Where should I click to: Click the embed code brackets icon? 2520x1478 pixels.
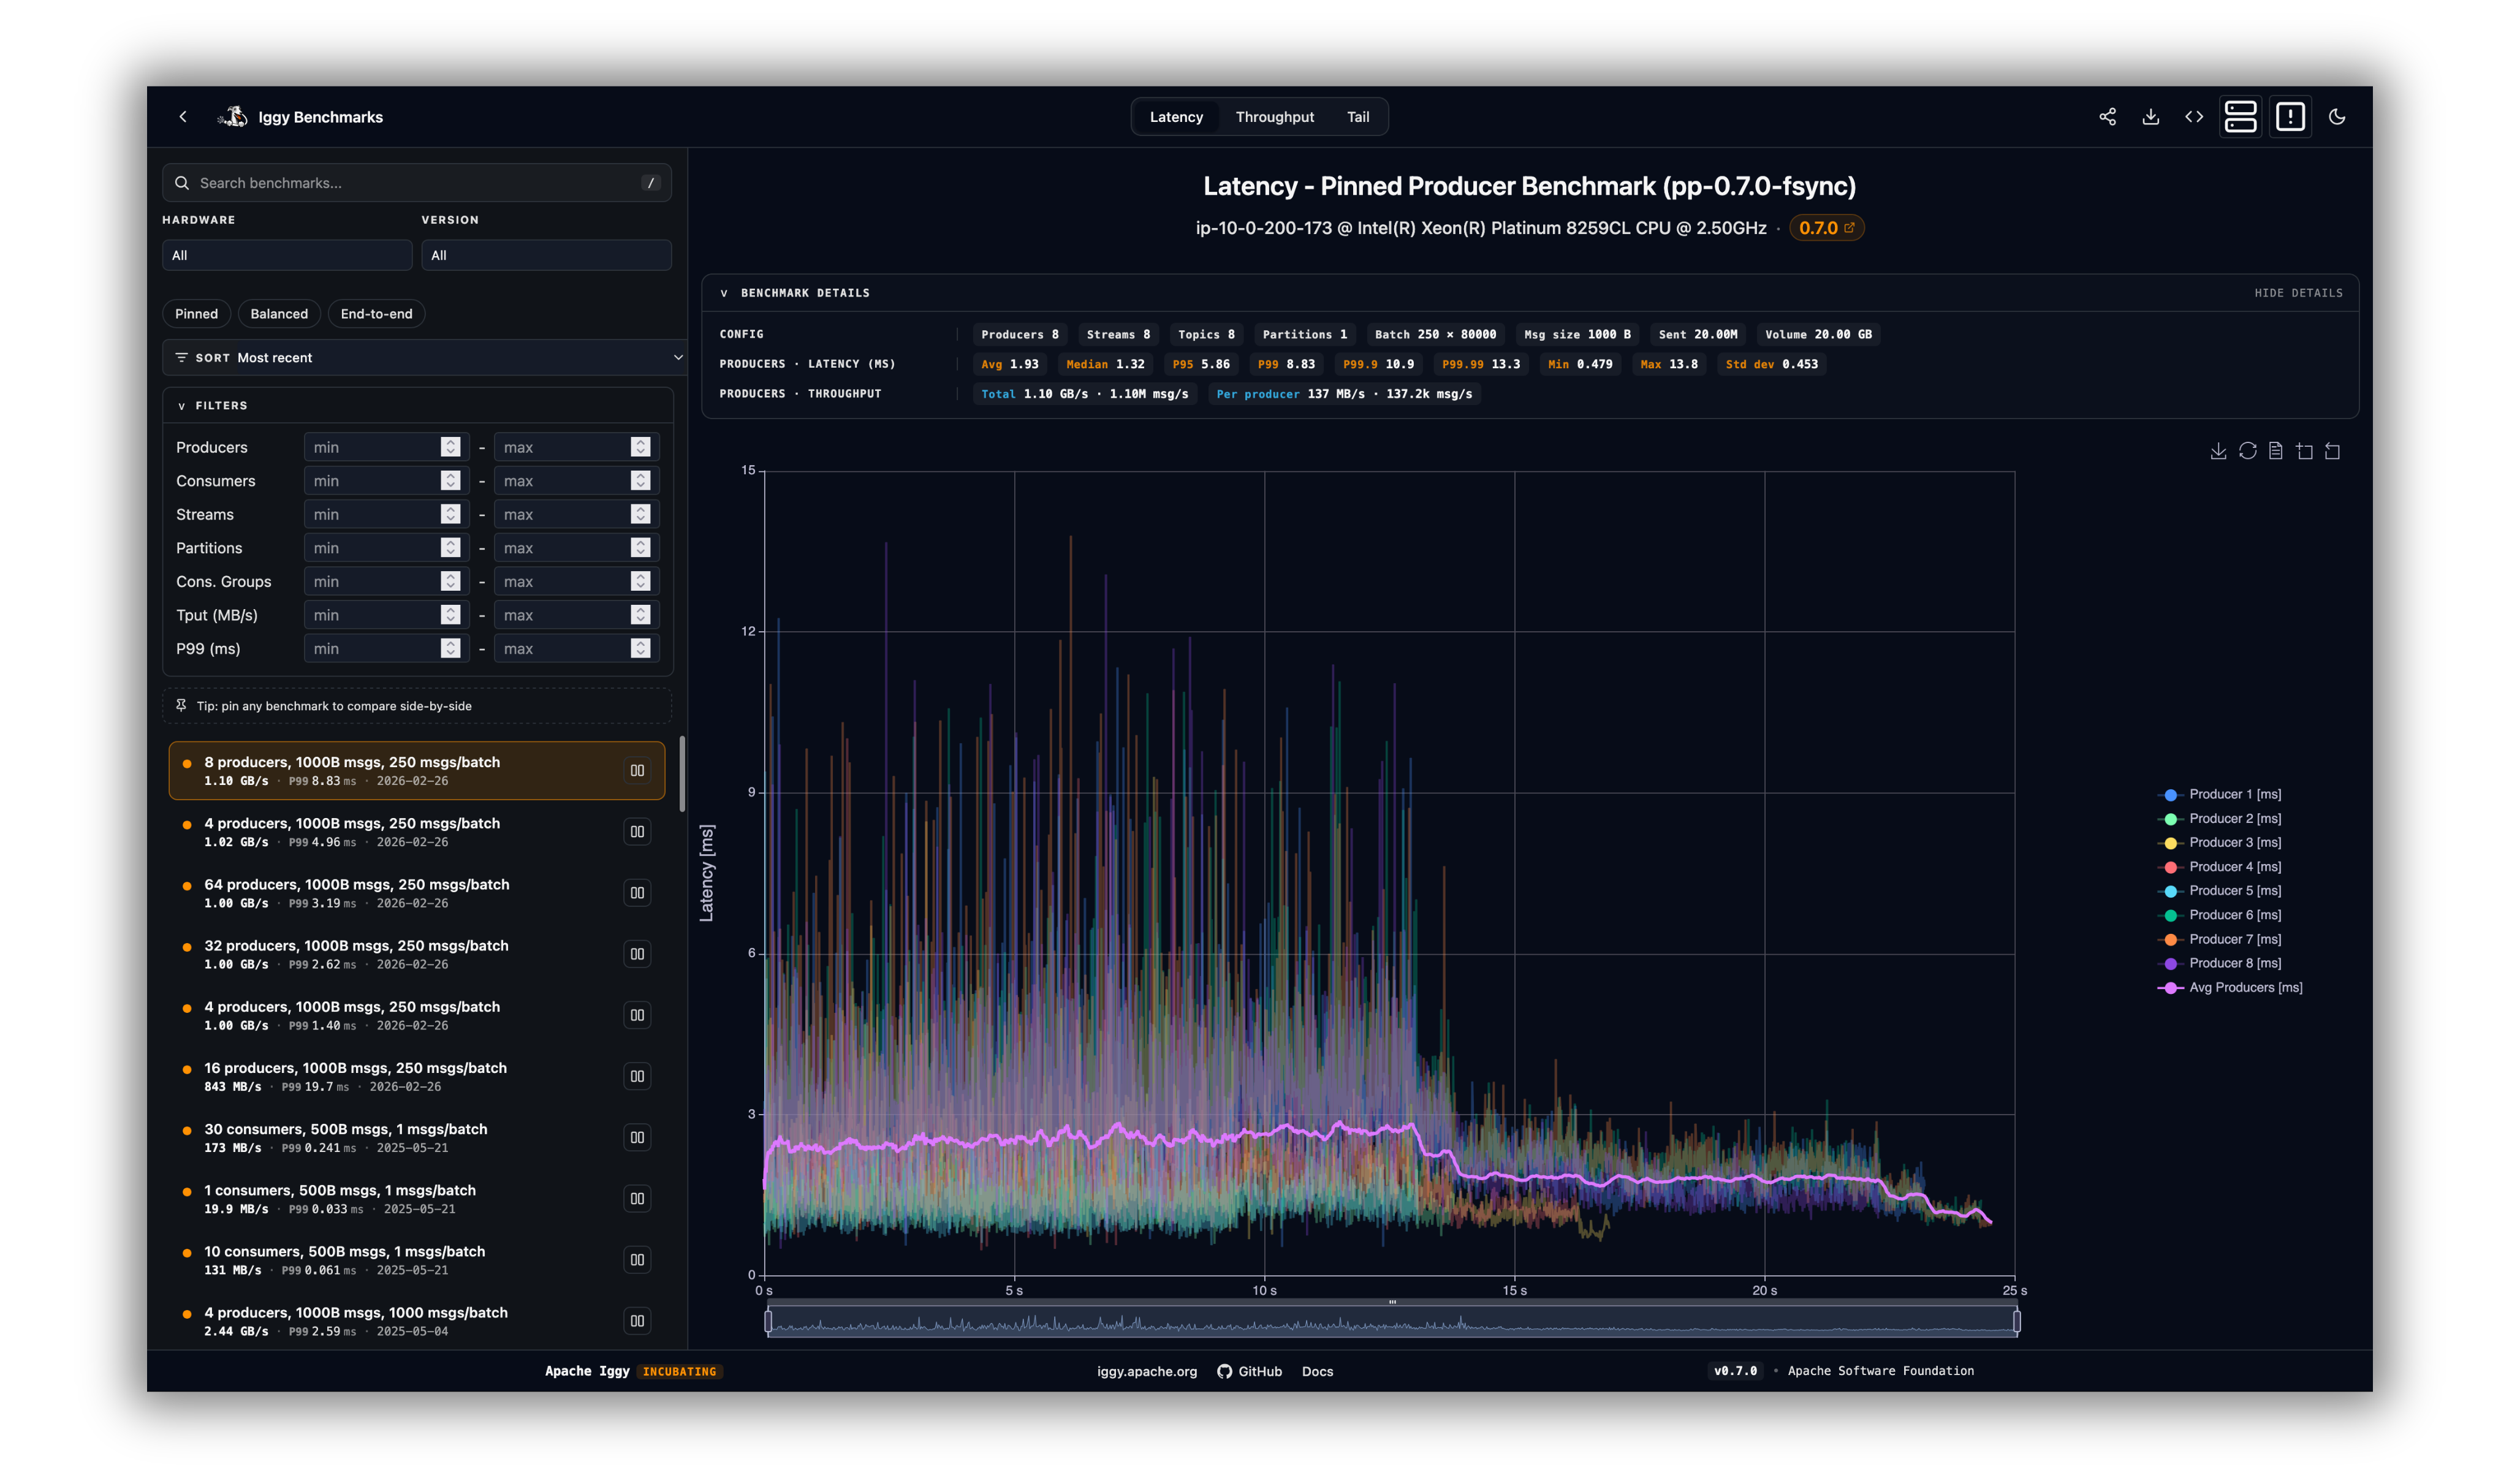coord(2194,117)
